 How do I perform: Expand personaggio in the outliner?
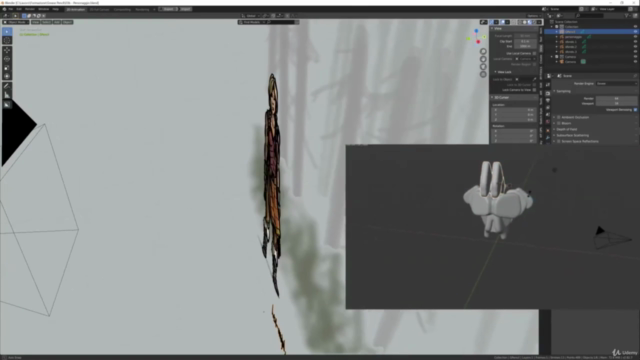click(557, 37)
